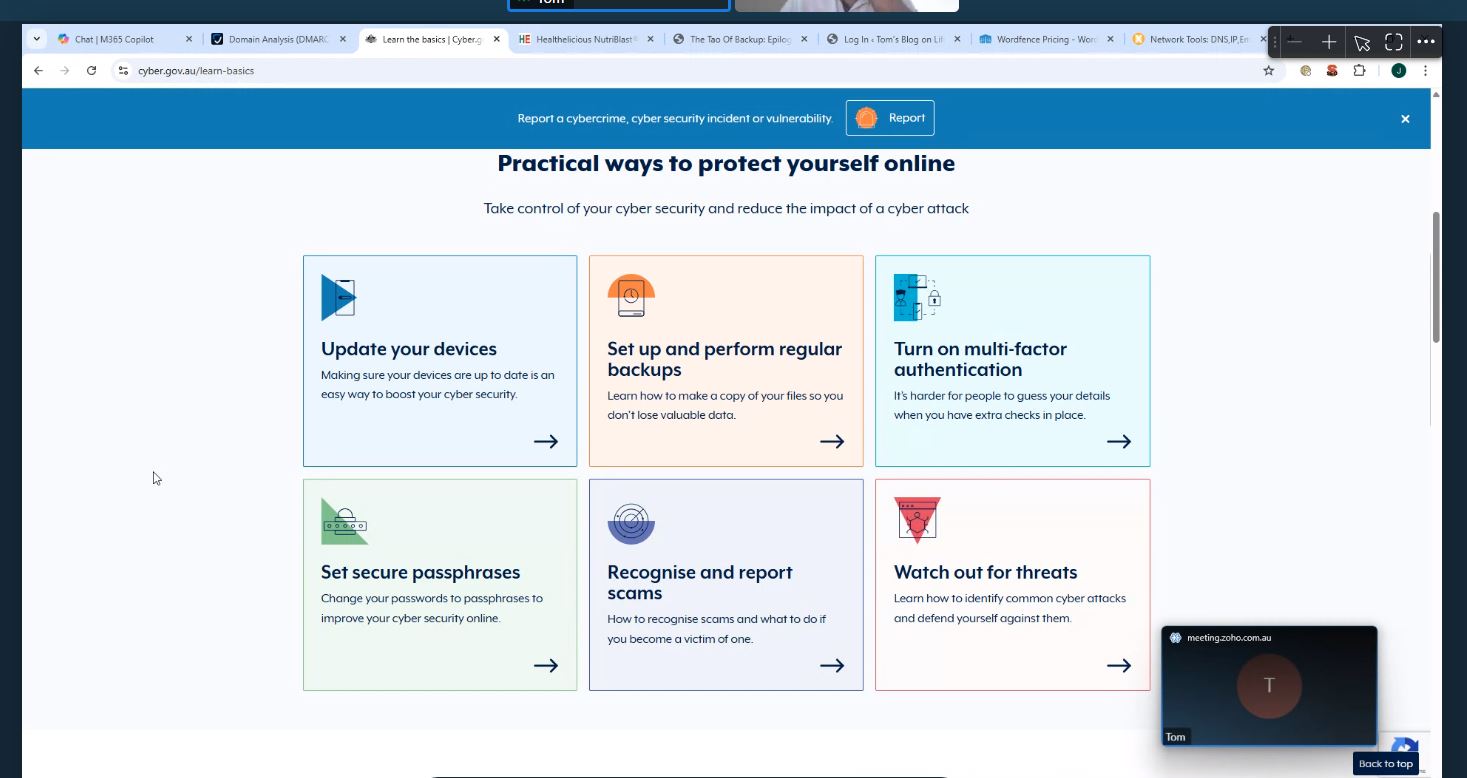Open the Update your devices card arrow
Screen dimensions: 1467x778
(x=546, y=441)
